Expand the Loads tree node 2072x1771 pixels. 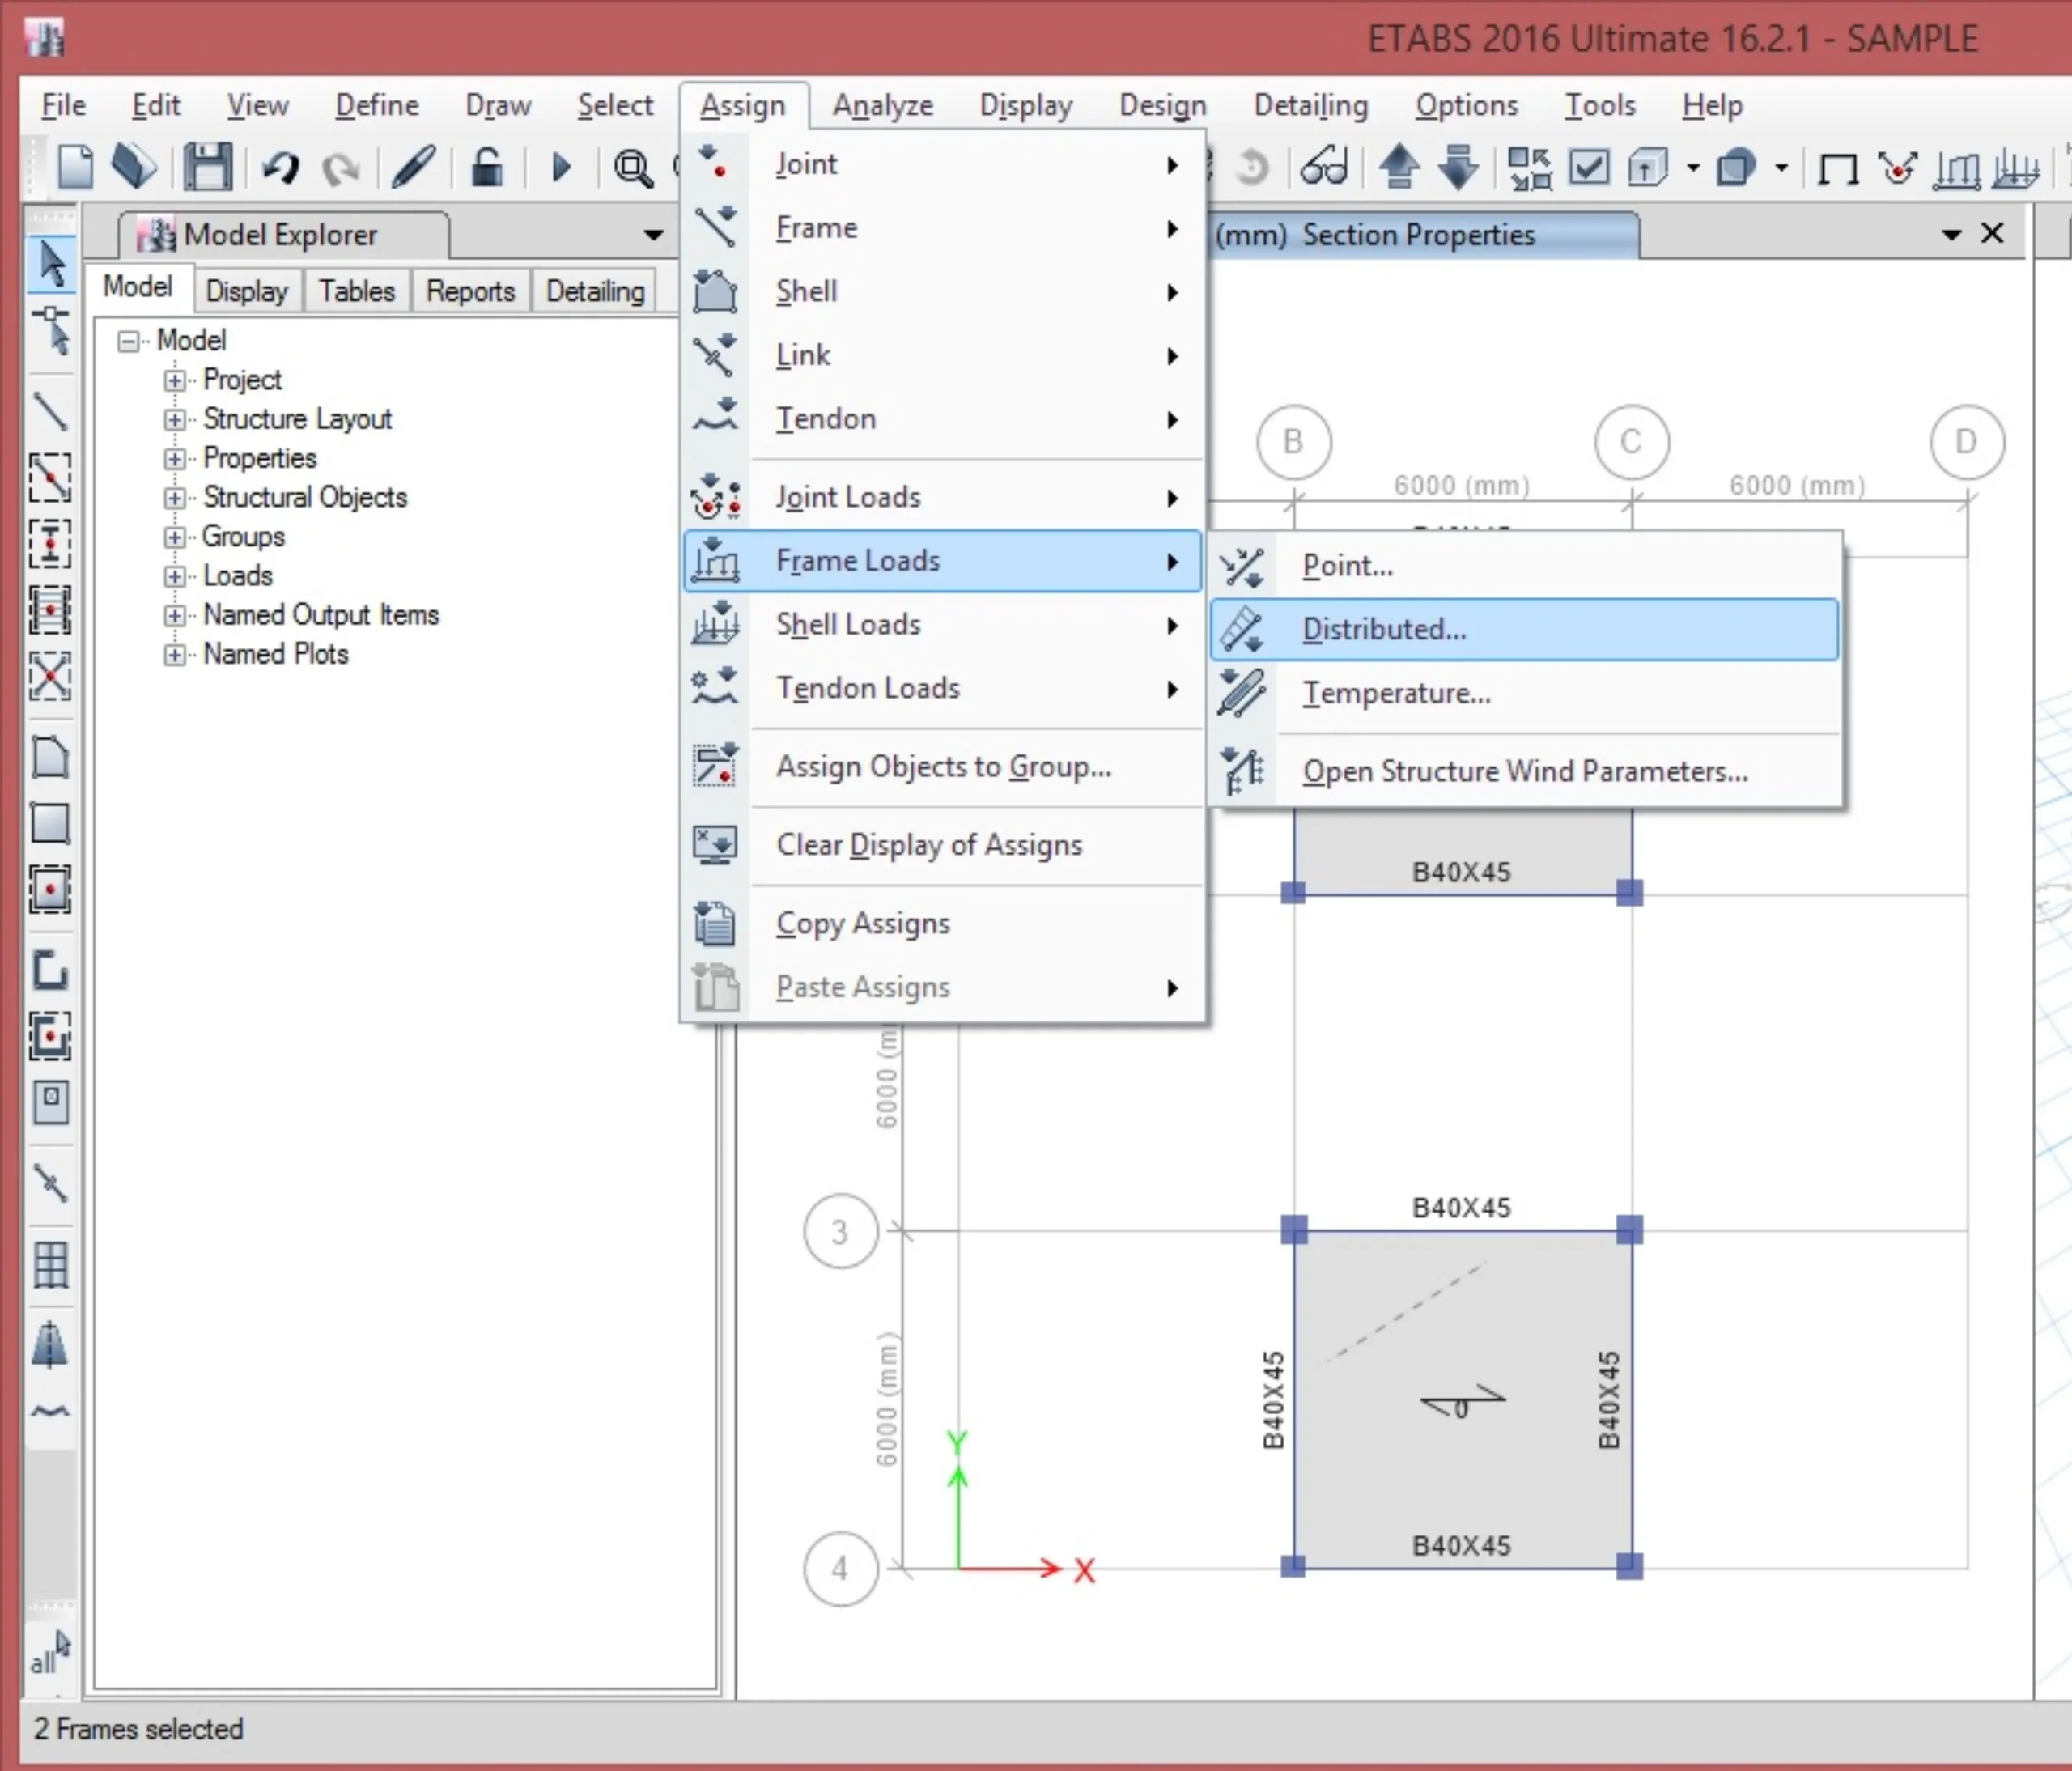click(x=175, y=576)
